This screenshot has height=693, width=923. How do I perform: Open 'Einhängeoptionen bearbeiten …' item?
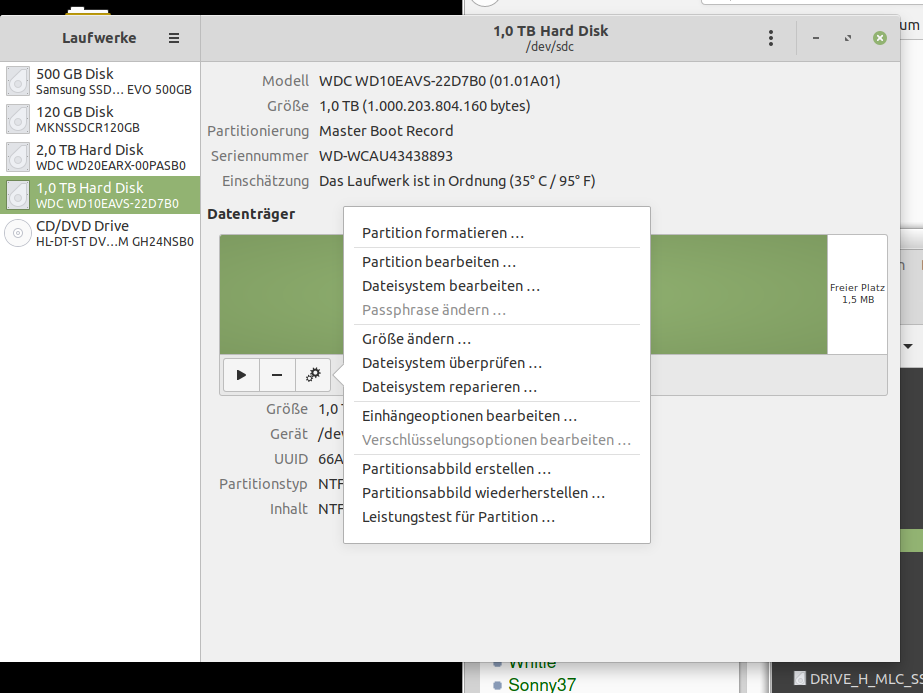click(x=470, y=416)
